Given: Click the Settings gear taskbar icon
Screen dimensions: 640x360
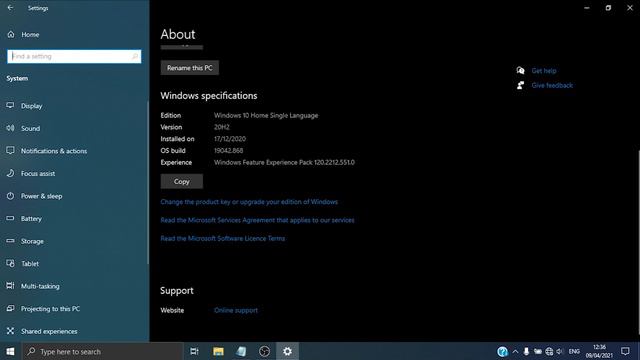Looking at the screenshot, I should (287, 351).
